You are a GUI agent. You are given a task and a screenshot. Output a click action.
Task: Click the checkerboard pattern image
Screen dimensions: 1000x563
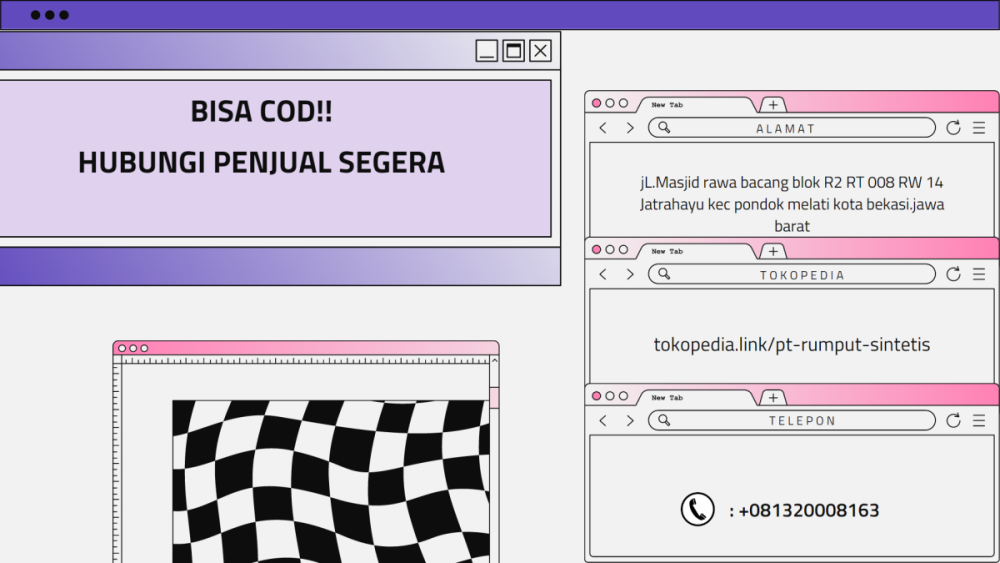pyautogui.click(x=329, y=480)
